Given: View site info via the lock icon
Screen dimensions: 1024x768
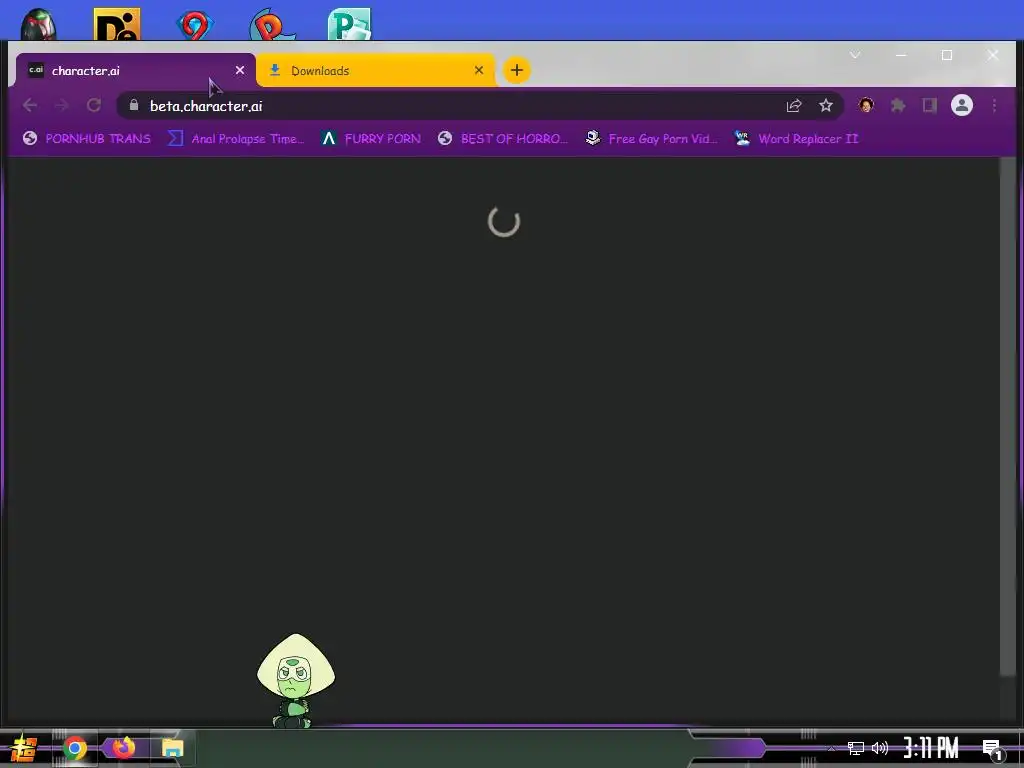Looking at the screenshot, I should tap(134, 105).
